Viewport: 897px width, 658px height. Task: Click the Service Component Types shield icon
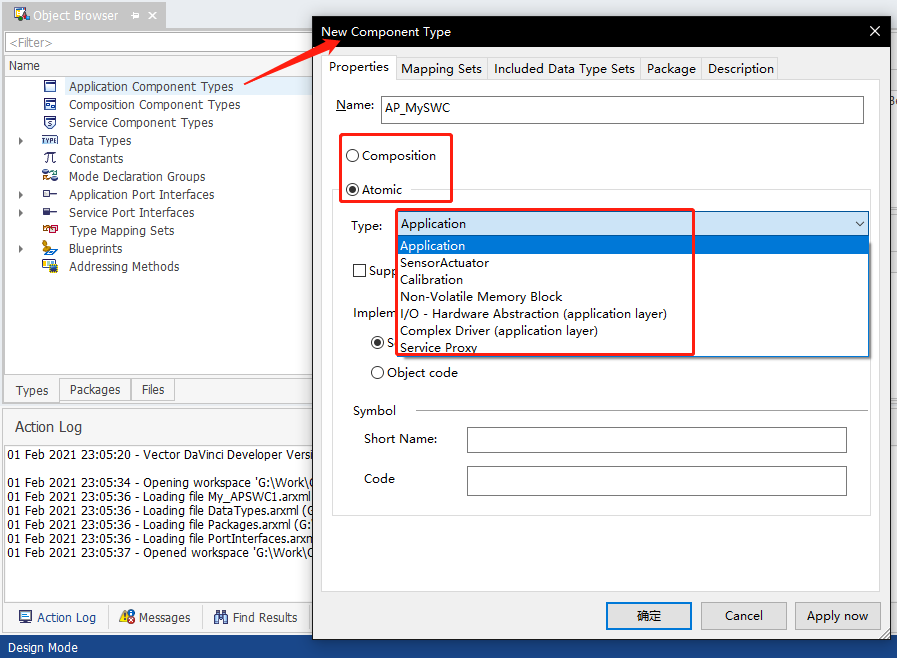(x=52, y=122)
